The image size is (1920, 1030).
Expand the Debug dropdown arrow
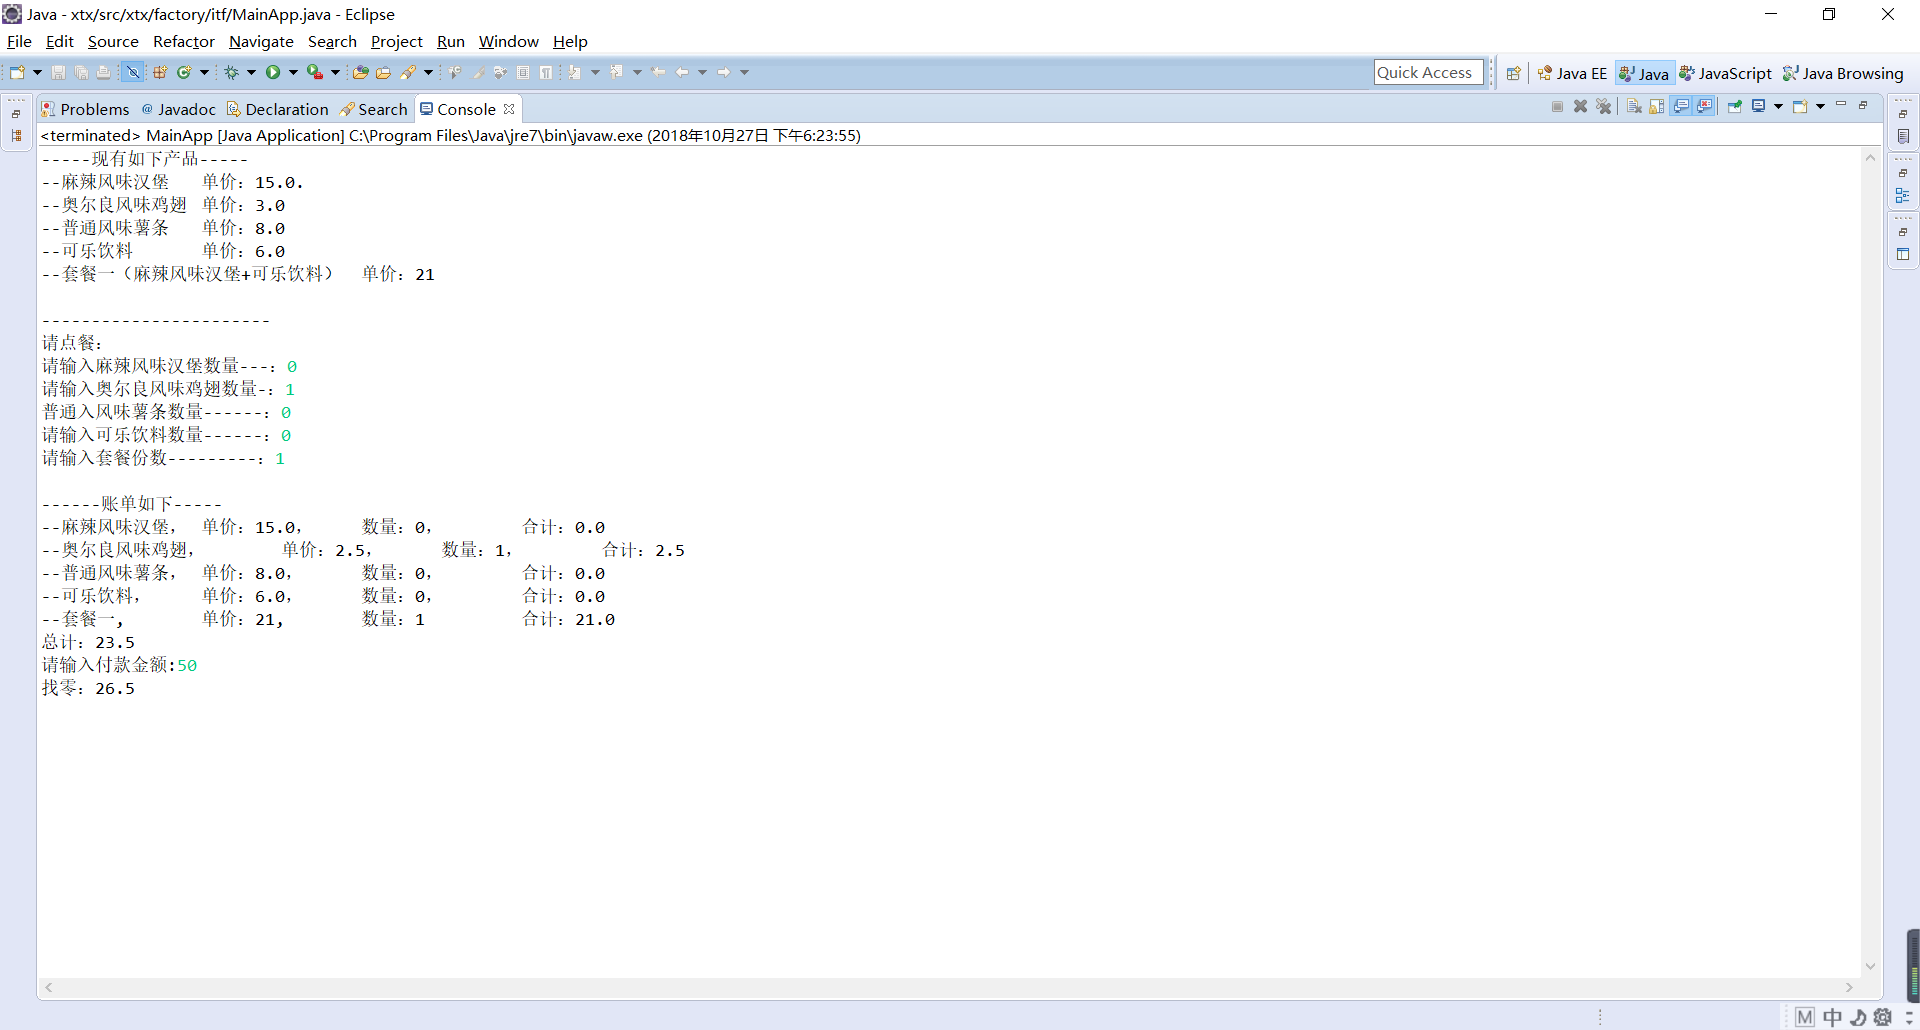pos(251,72)
